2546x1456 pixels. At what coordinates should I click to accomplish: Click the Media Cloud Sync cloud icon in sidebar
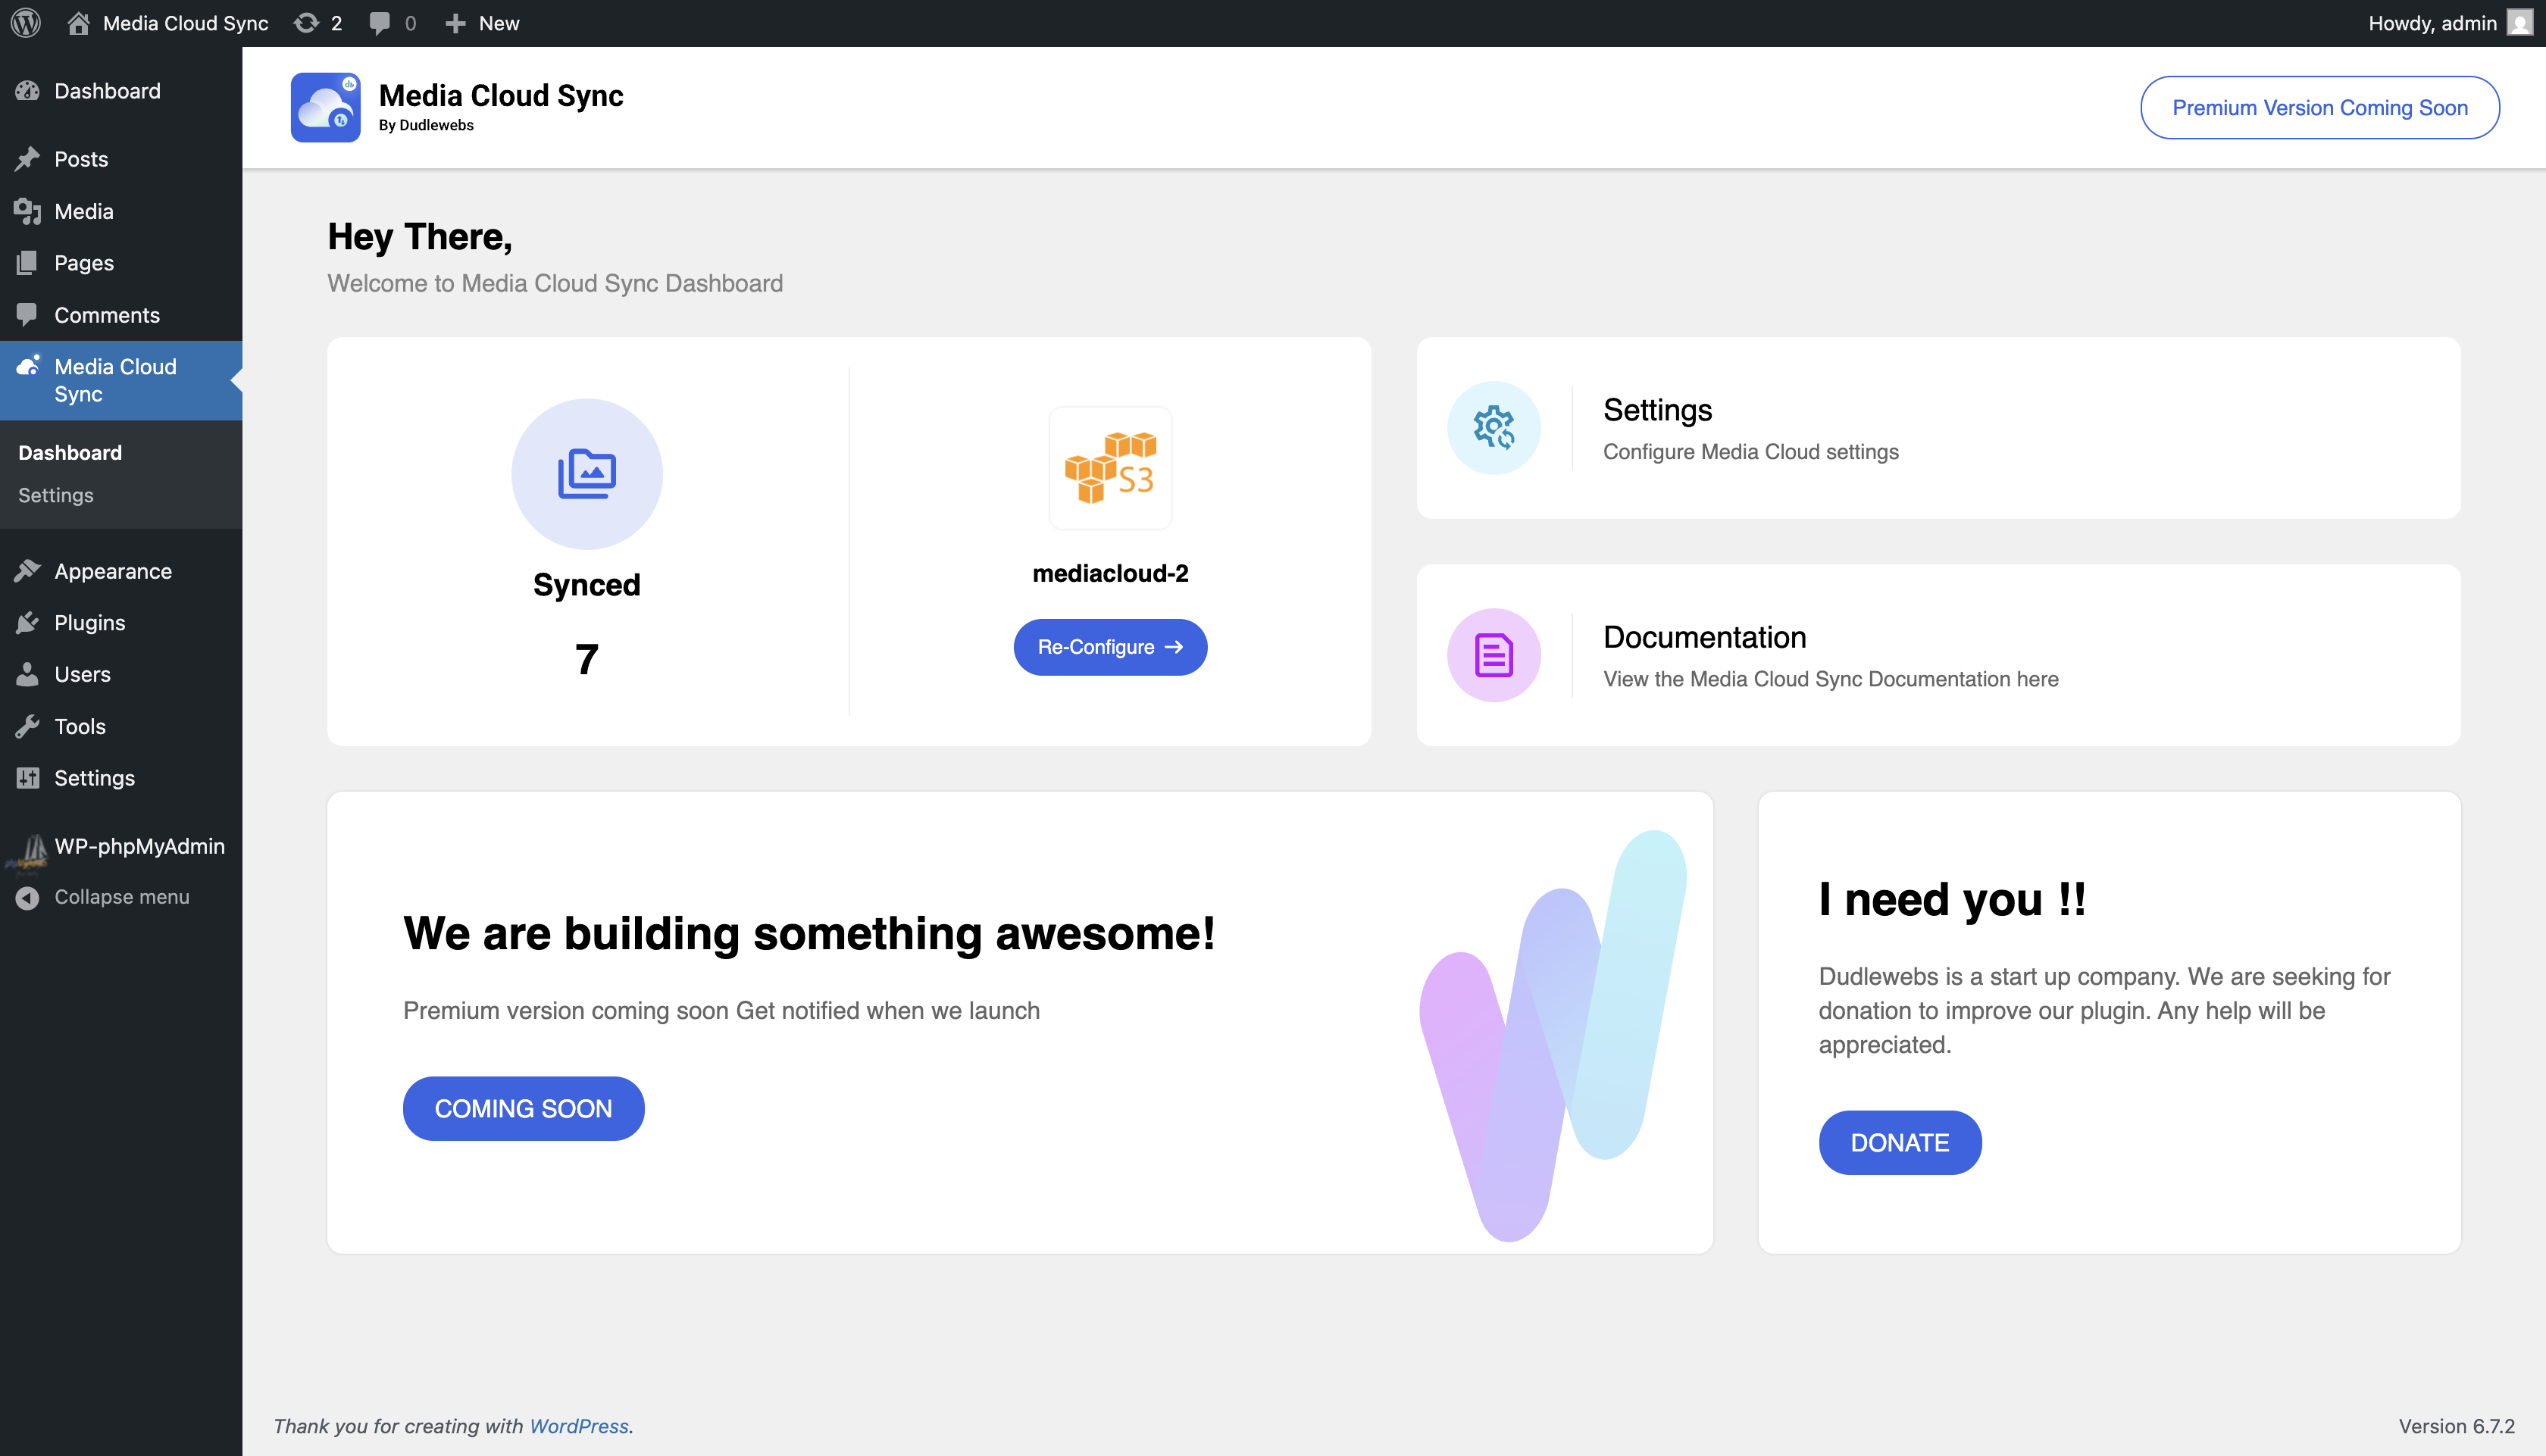click(x=28, y=366)
